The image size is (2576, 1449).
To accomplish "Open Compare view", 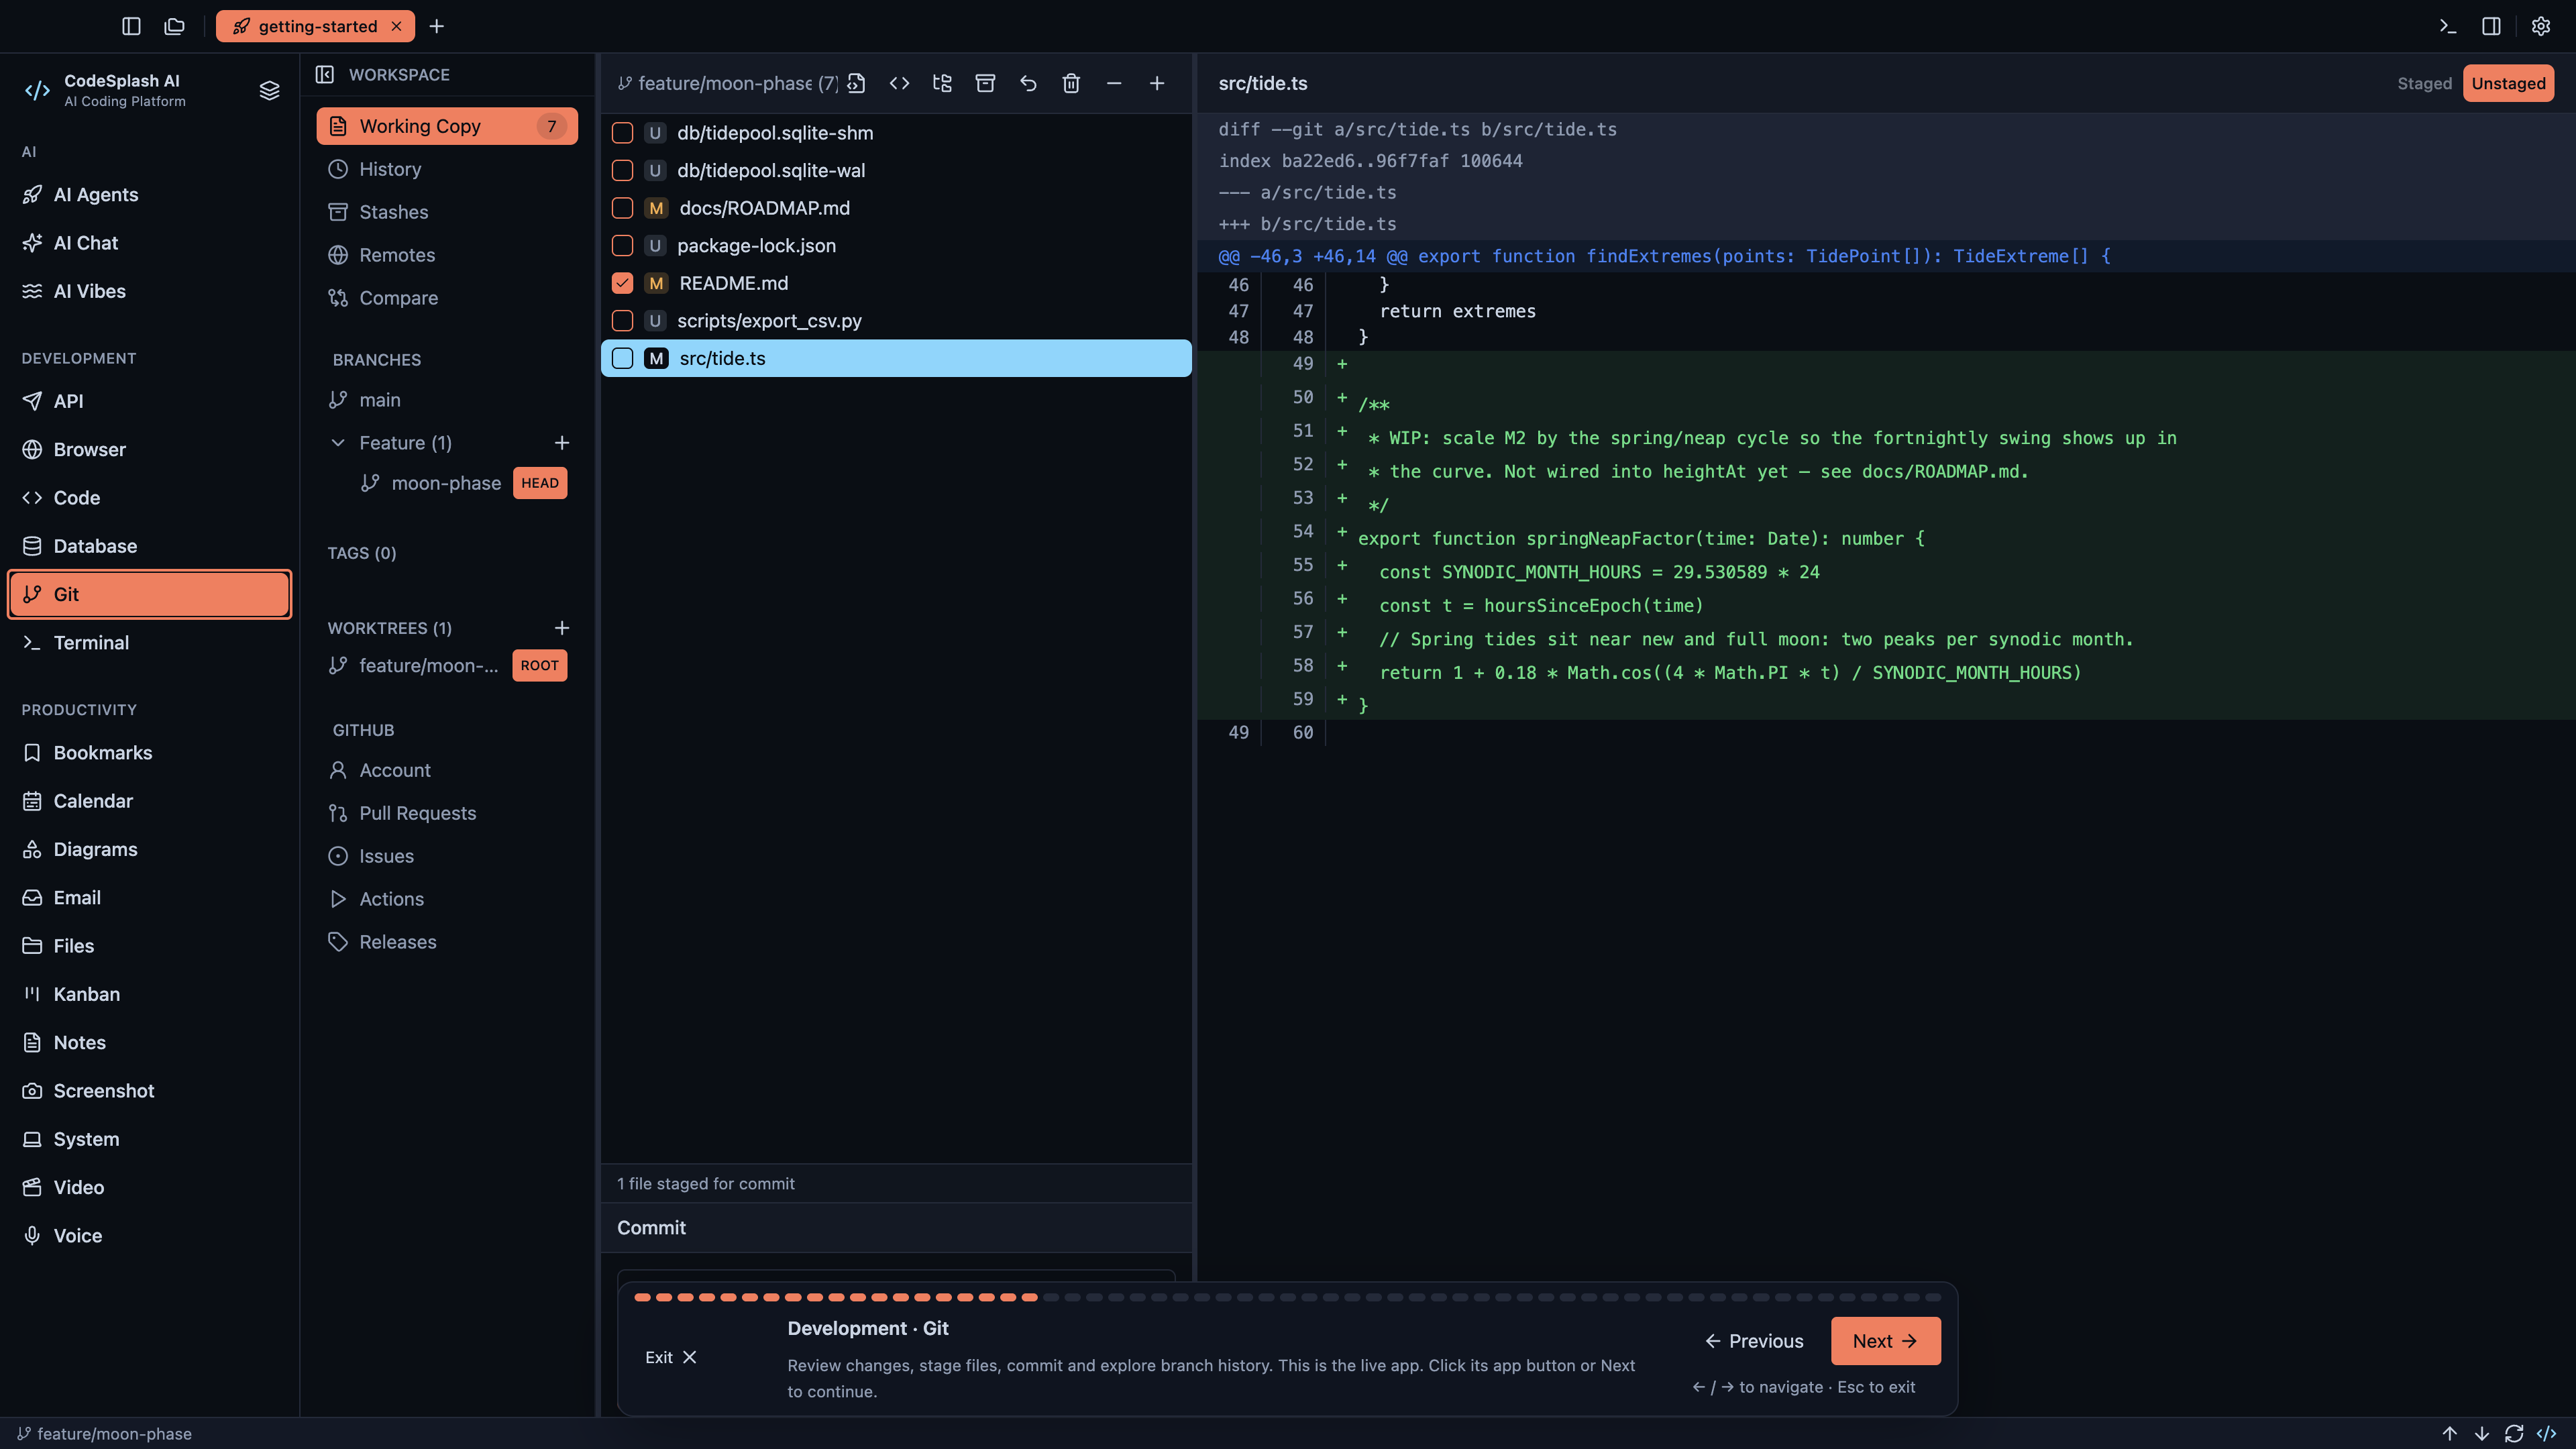I will coord(447,298).
